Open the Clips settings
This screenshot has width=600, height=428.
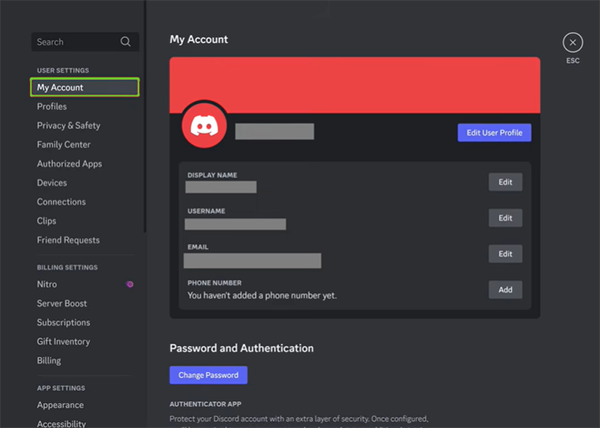point(46,221)
